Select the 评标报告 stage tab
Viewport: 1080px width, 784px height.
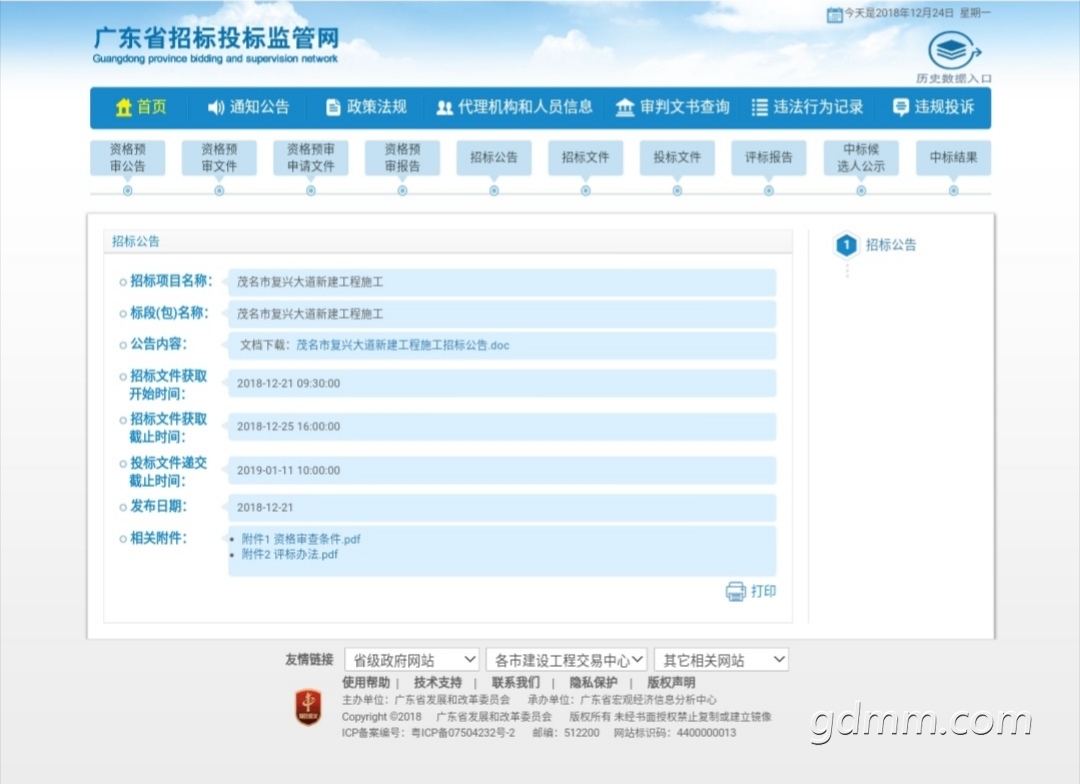(x=769, y=158)
